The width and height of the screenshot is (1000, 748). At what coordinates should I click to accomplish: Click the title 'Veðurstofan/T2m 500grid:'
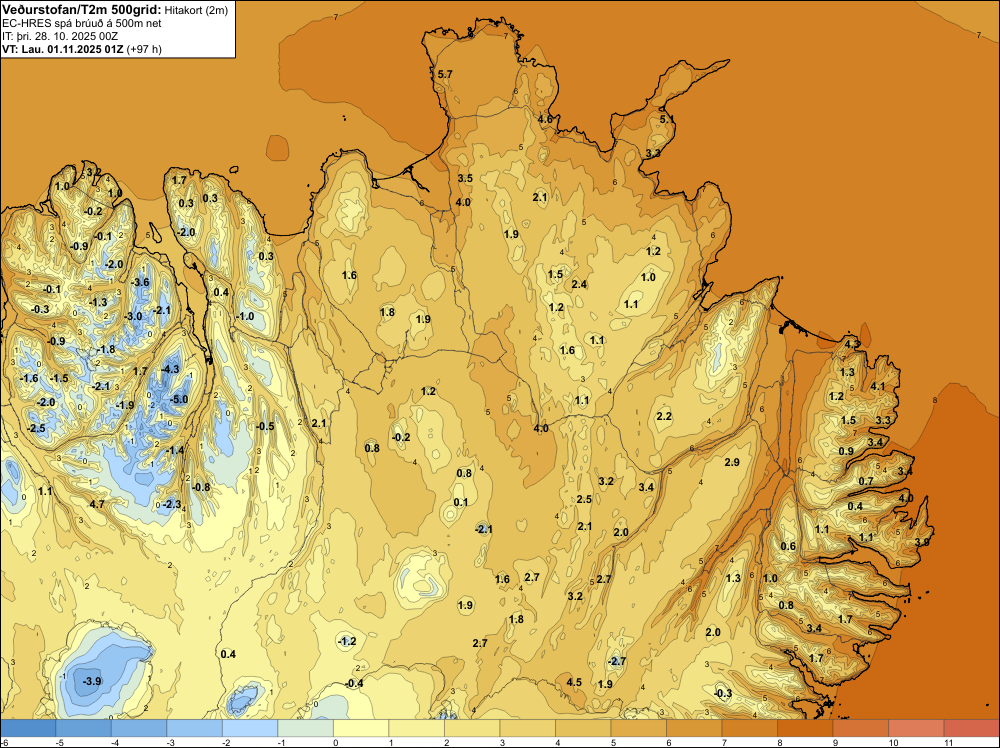click(x=82, y=10)
